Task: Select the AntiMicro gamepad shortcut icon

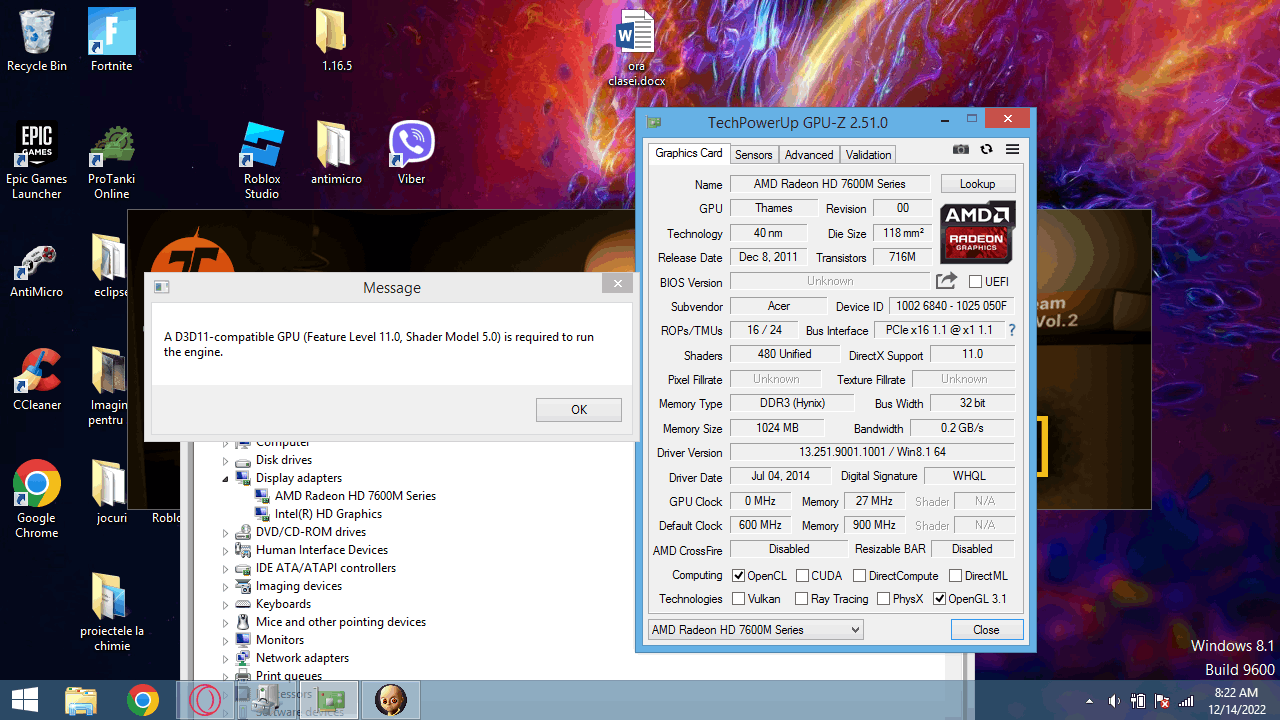Action: (37, 270)
